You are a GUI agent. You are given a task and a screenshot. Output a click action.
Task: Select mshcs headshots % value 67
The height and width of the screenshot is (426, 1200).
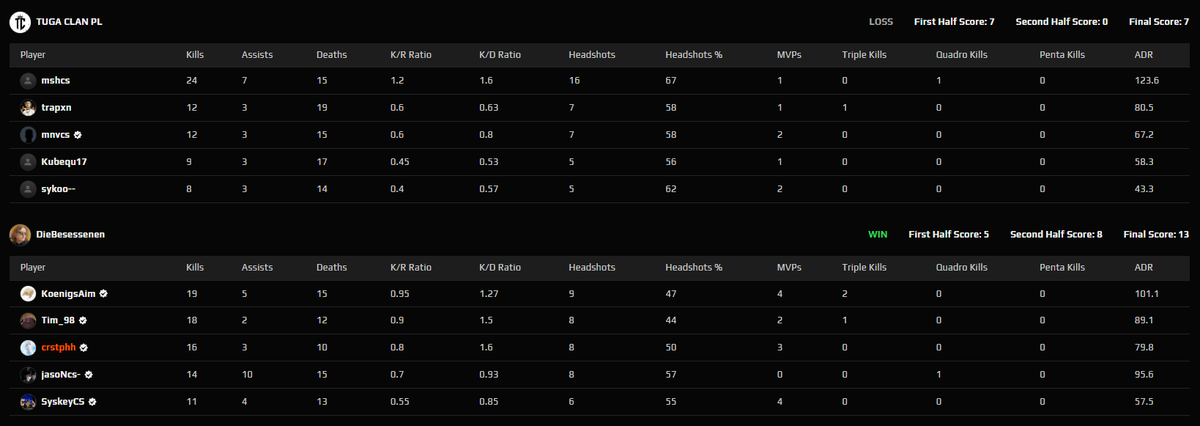tap(669, 81)
